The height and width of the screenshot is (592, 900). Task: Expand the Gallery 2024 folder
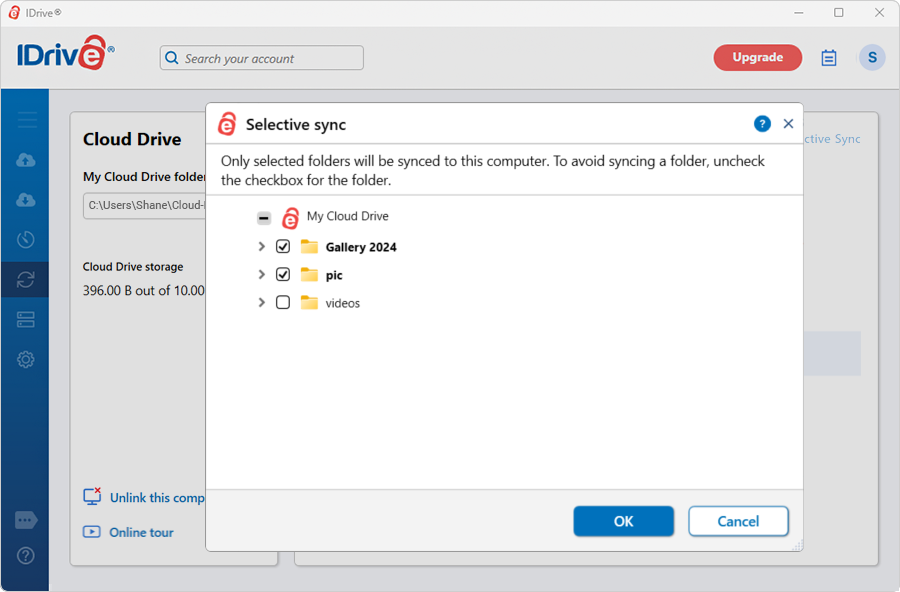(262, 246)
